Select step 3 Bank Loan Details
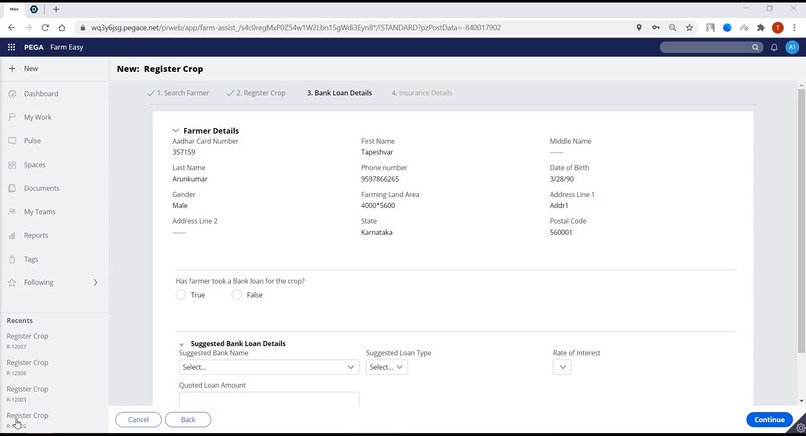 (x=339, y=93)
